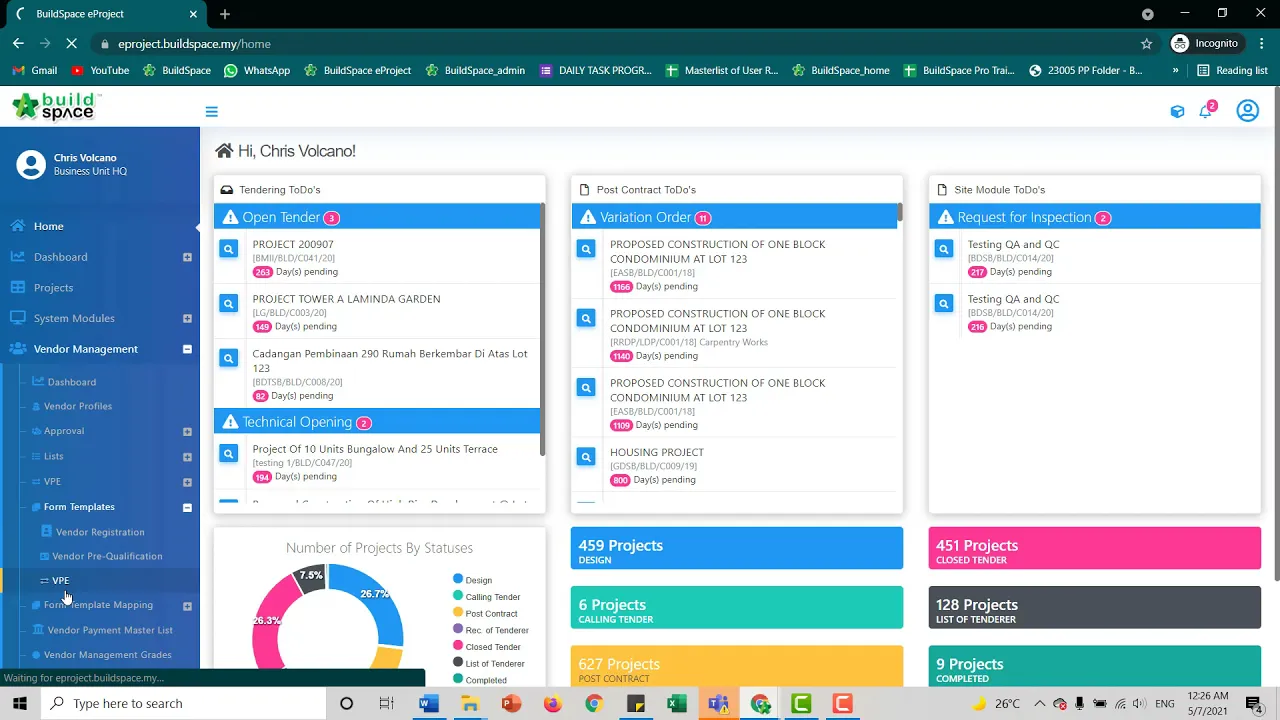Toggle Calling Tender legend item
Screen dimensions: 1280x720
487,597
